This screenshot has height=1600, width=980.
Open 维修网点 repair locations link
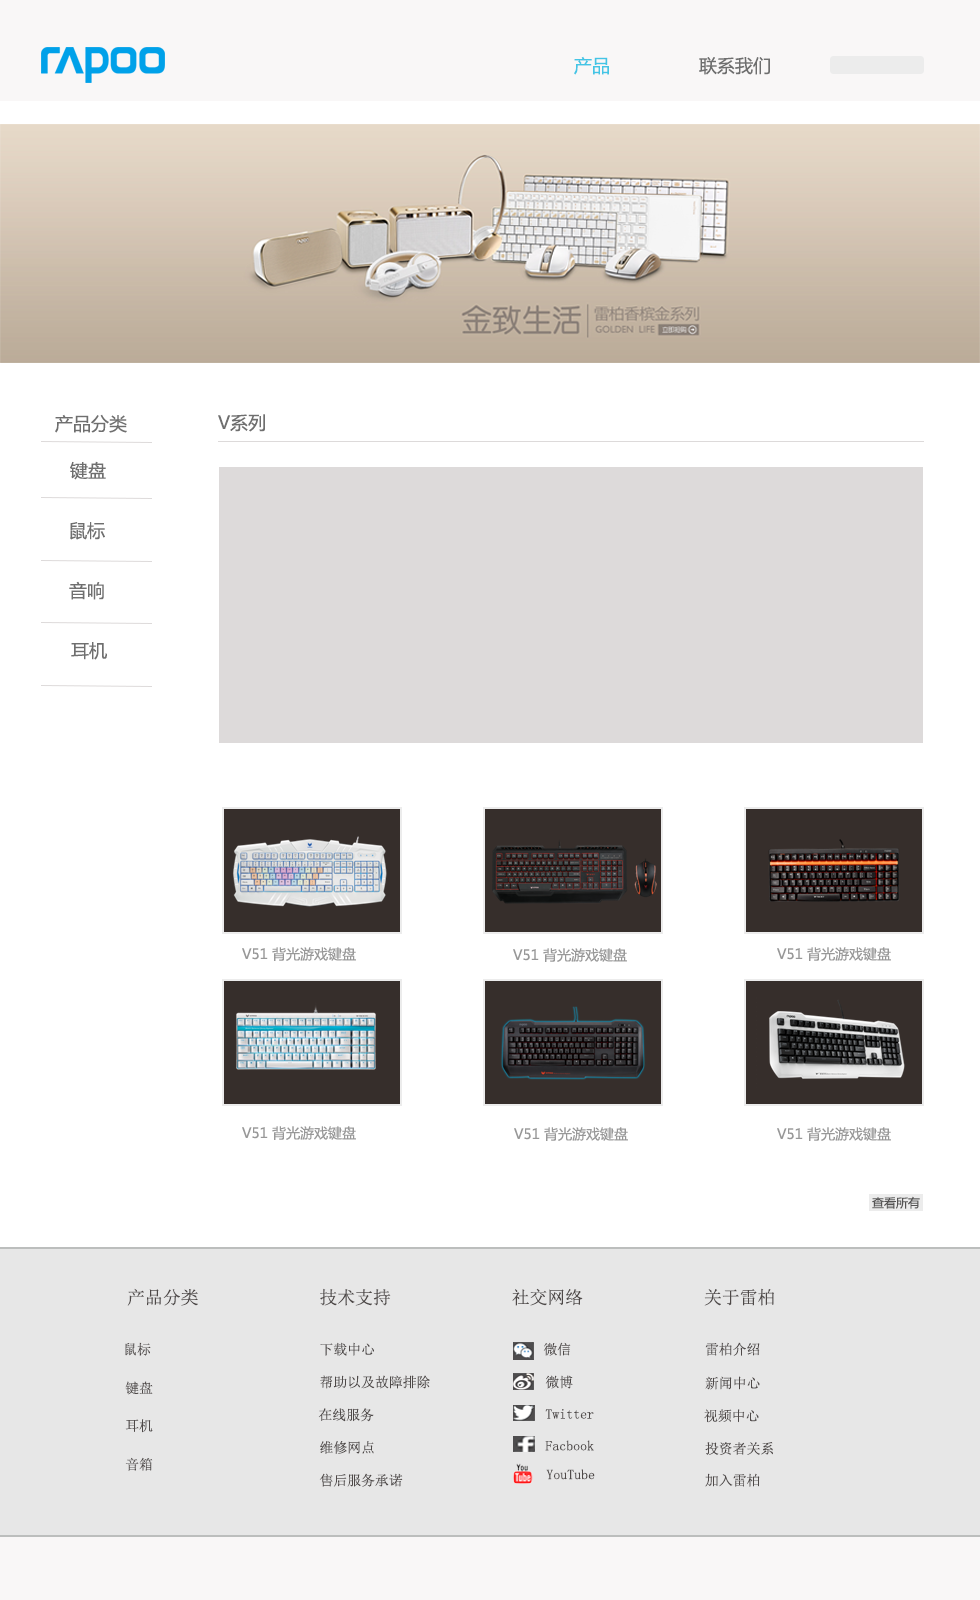347,1447
